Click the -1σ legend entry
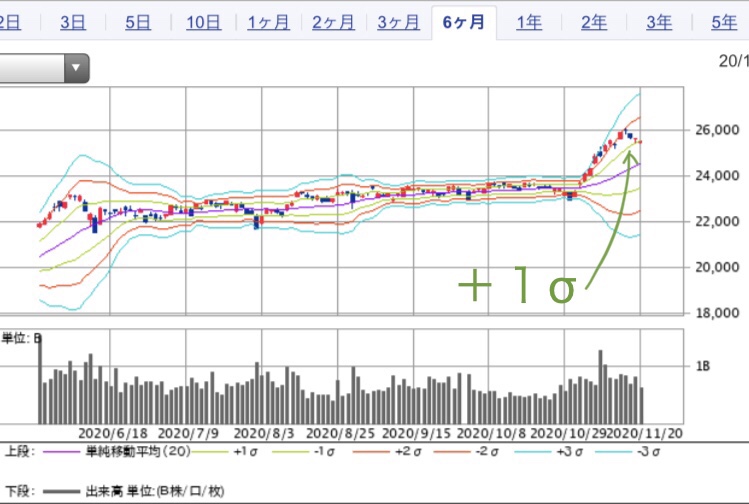 324,451
